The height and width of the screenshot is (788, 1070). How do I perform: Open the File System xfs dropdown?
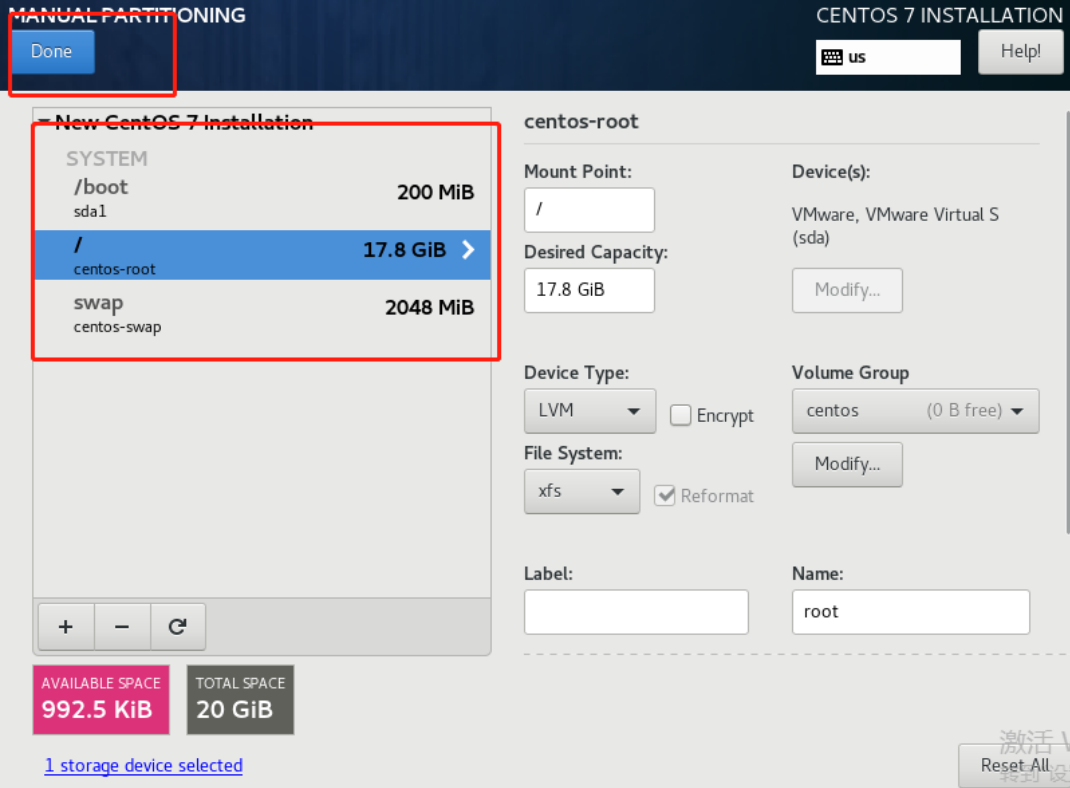tap(581, 491)
